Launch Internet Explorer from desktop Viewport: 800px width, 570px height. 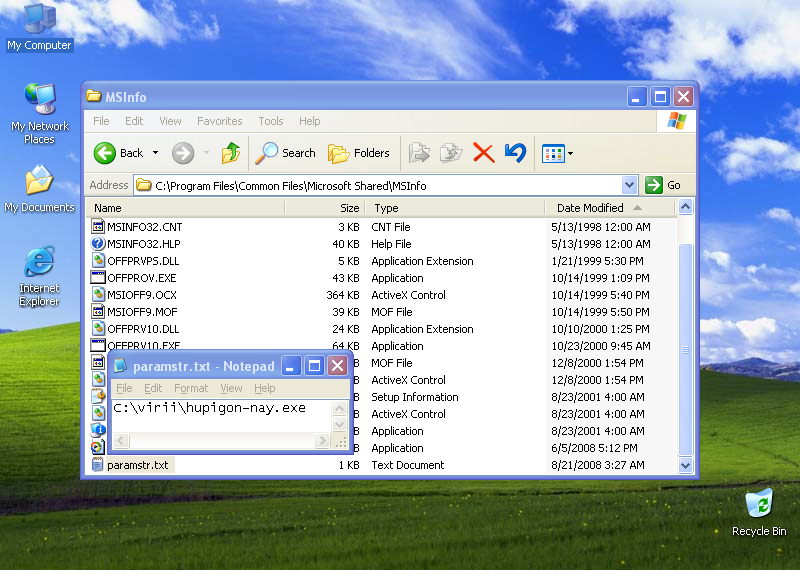39,277
